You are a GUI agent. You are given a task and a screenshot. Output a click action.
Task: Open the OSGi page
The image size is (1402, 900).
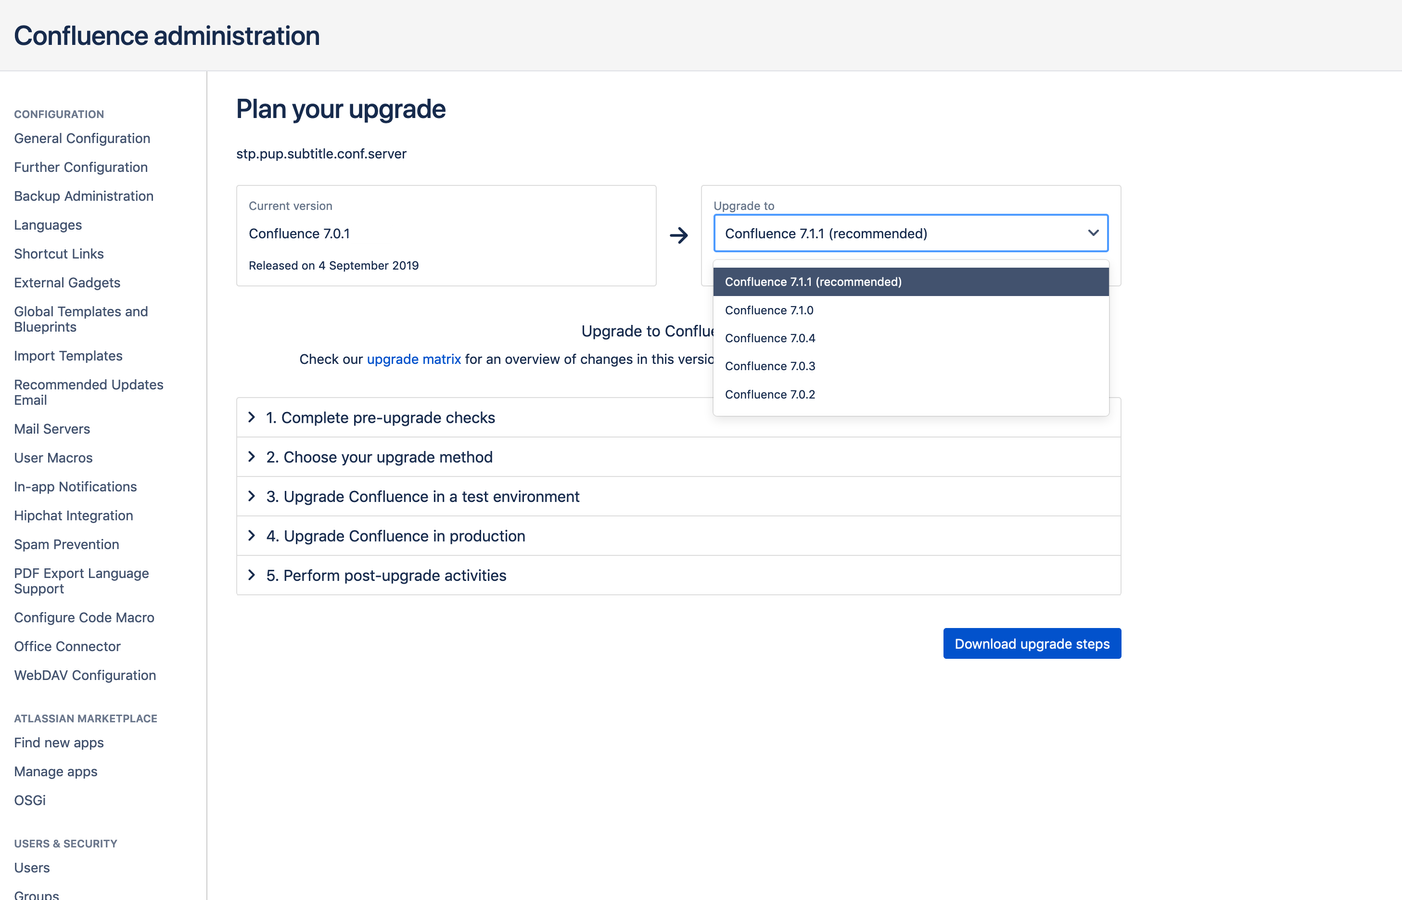pyautogui.click(x=30, y=801)
